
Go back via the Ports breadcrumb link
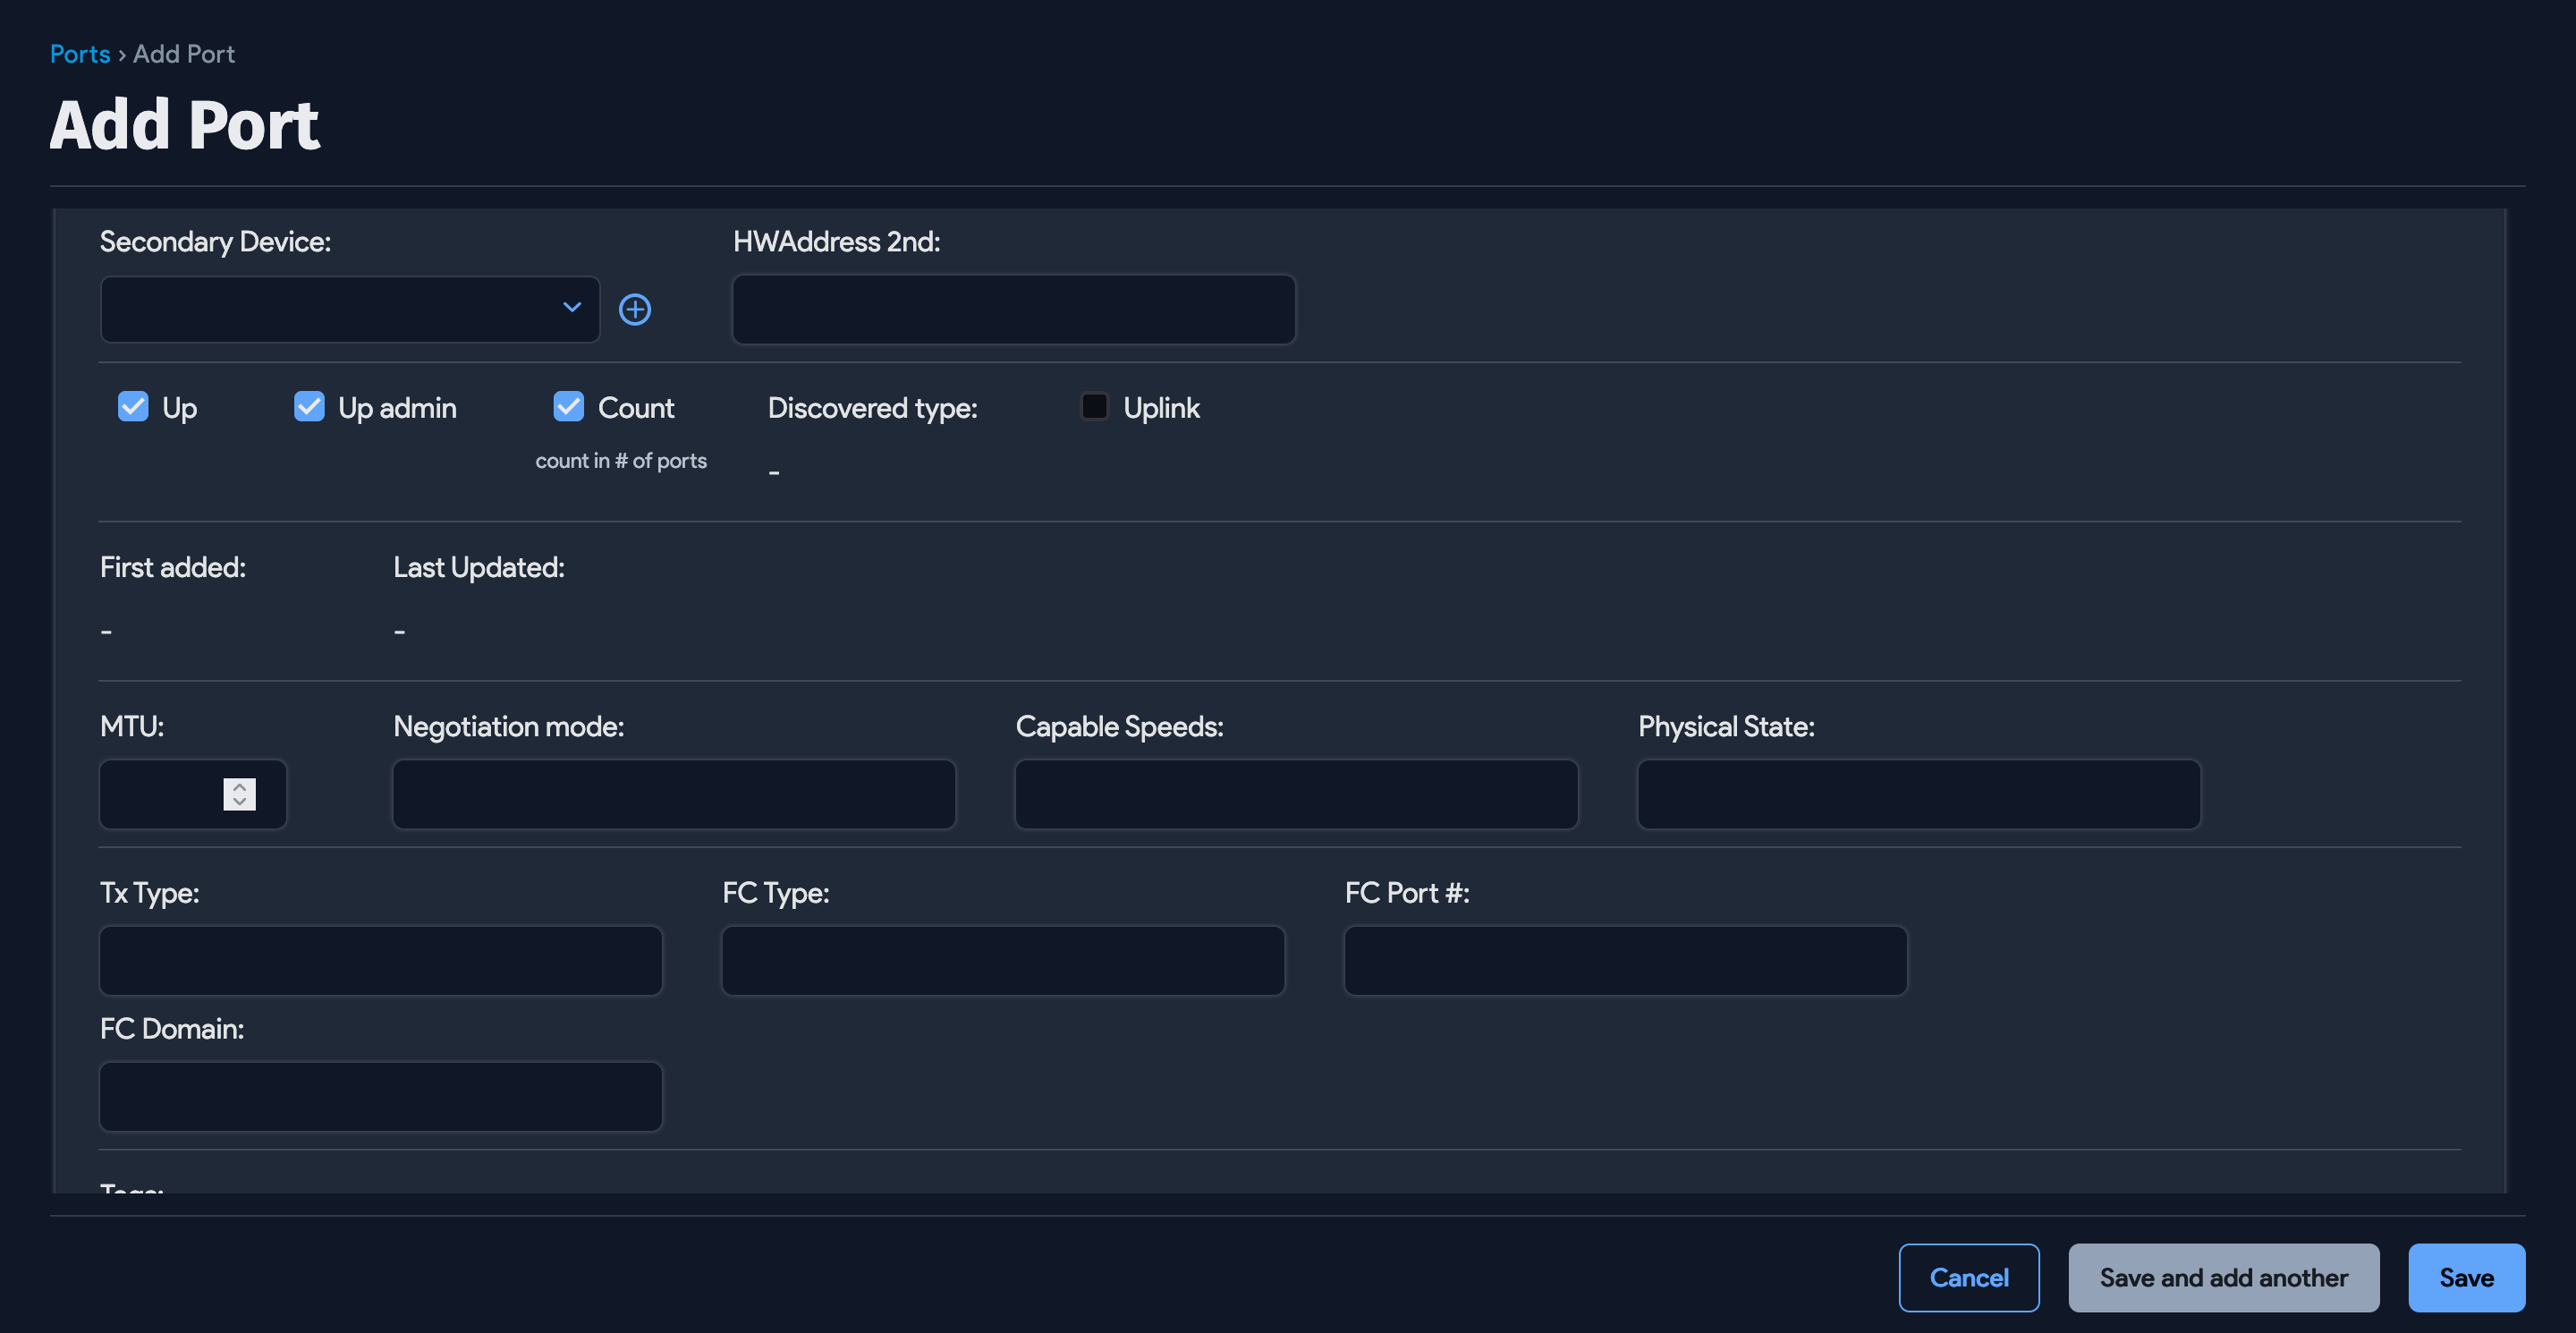(x=80, y=54)
